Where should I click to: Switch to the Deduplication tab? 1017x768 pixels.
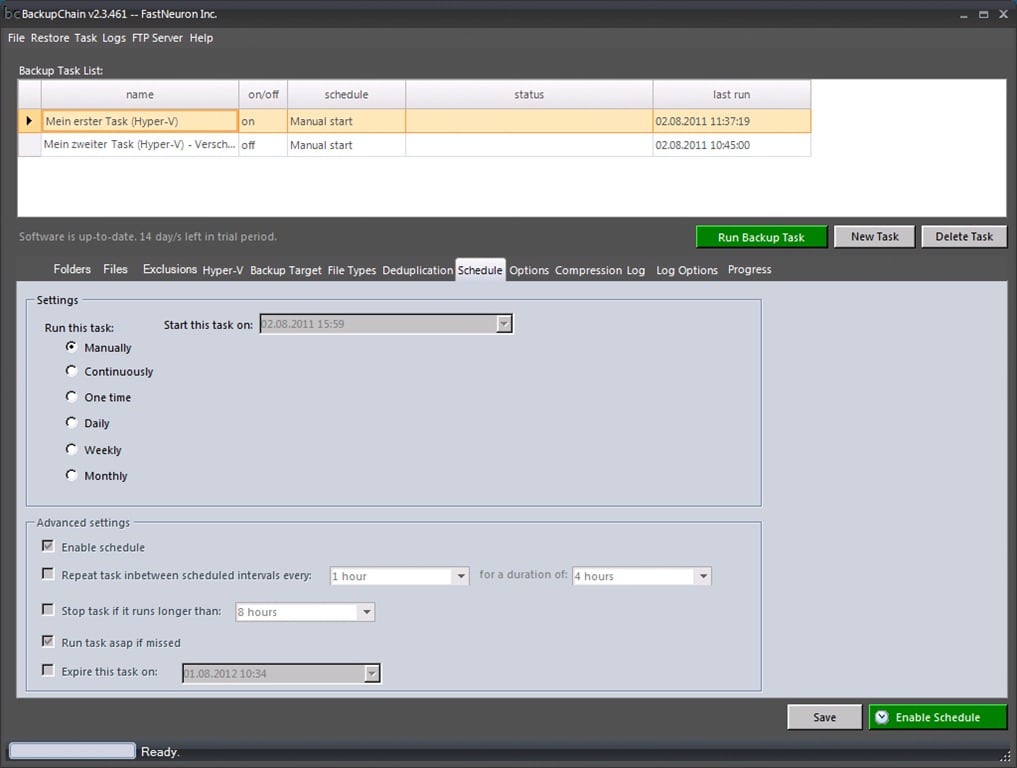click(x=418, y=270)
